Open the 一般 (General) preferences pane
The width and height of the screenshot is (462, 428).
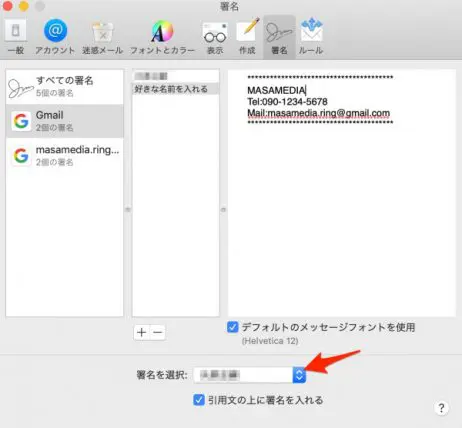[16, 37]
